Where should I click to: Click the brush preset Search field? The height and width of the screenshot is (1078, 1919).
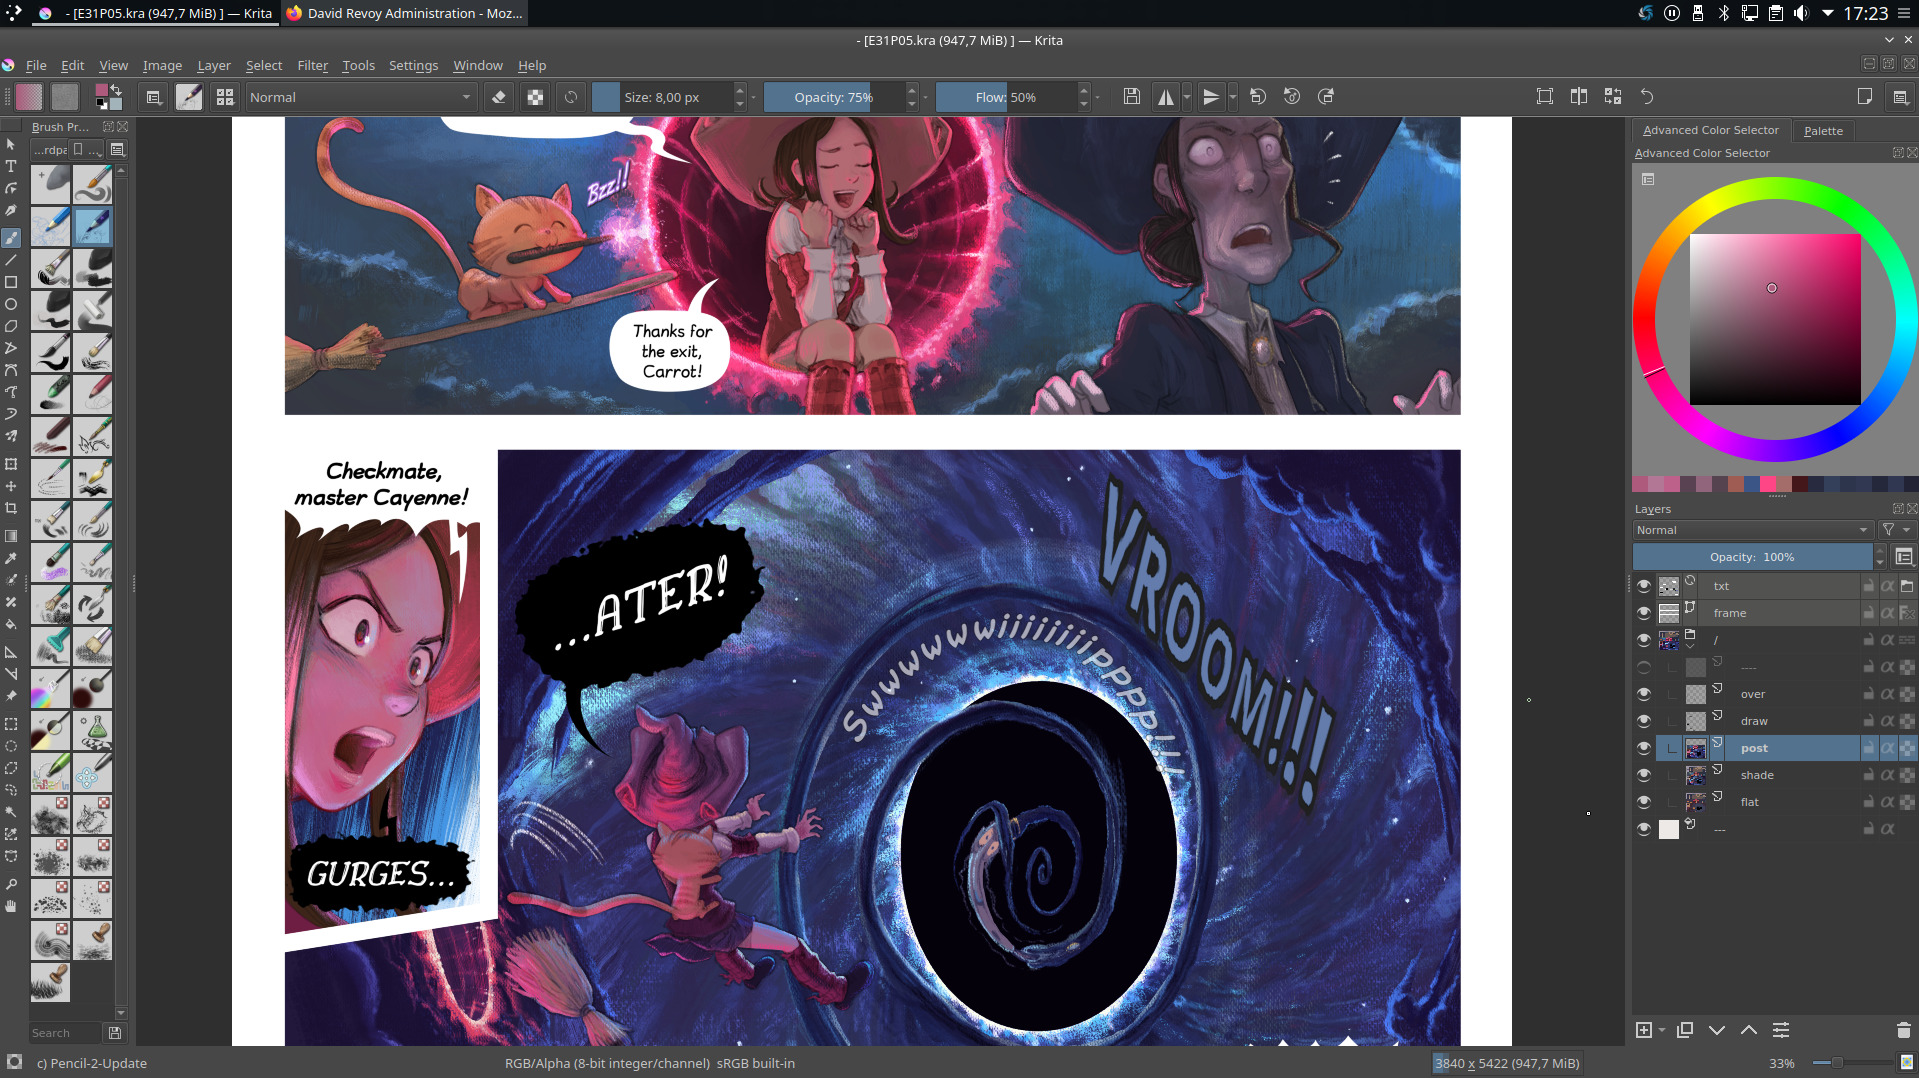point(65,1033)
